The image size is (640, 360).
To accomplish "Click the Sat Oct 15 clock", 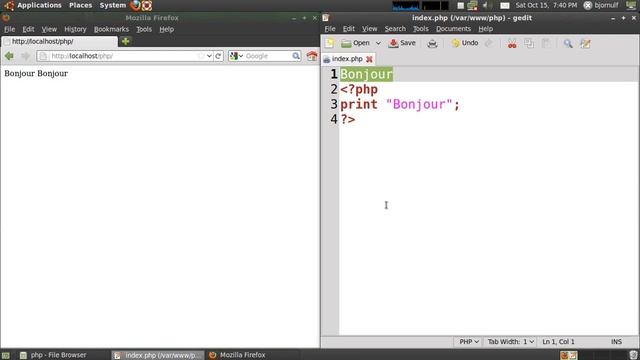I will click(546, 5).
